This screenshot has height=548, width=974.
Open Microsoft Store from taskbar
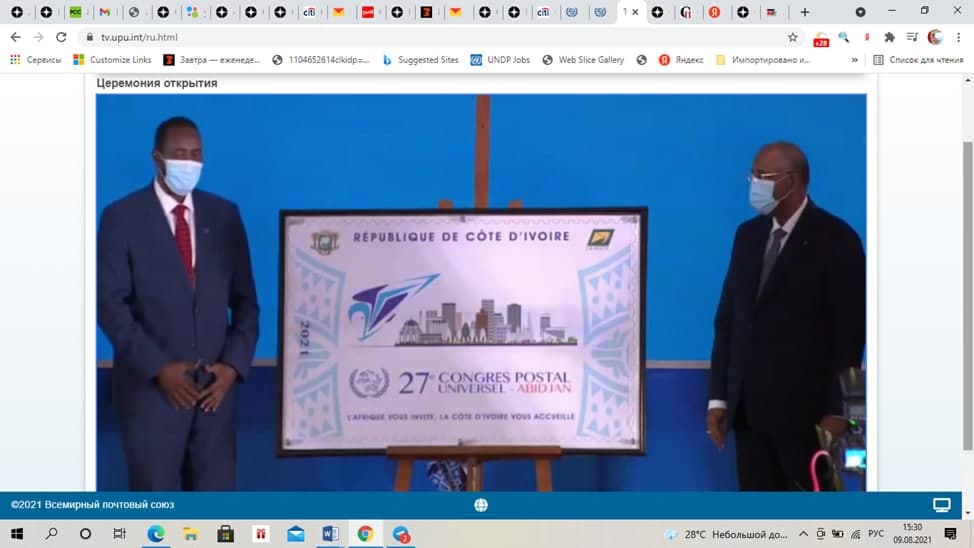click(225, 534)
